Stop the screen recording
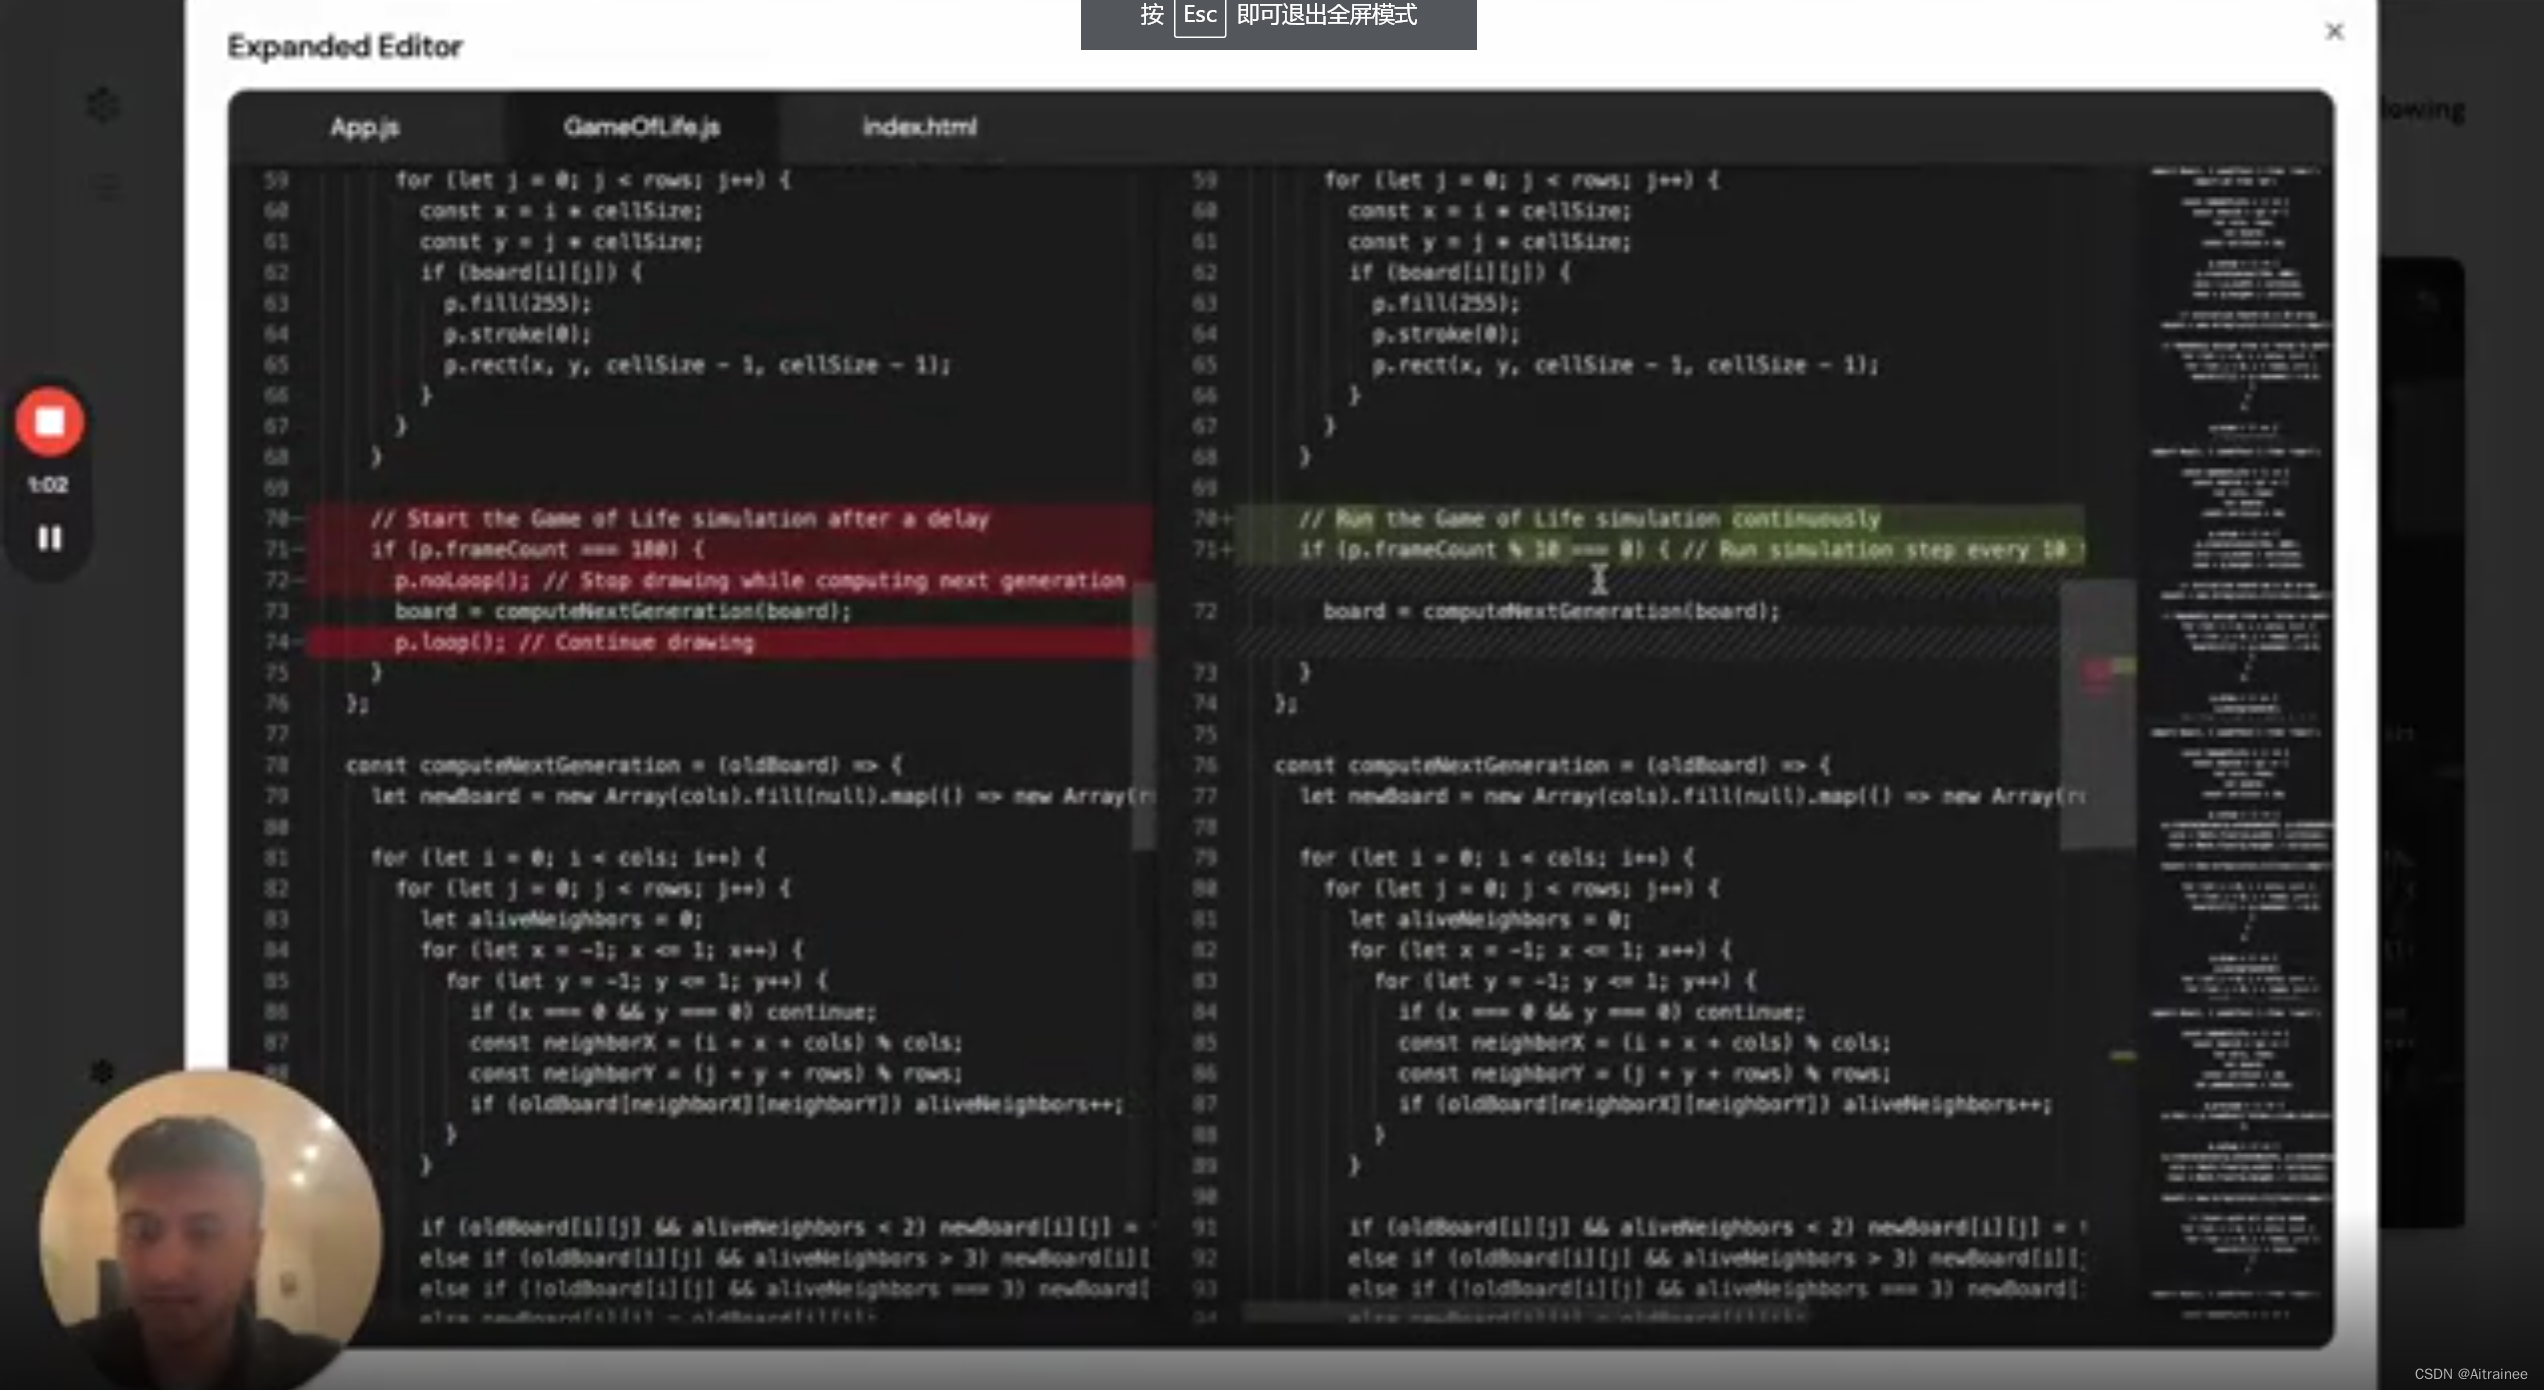2544x1390 pixels. 49,421
